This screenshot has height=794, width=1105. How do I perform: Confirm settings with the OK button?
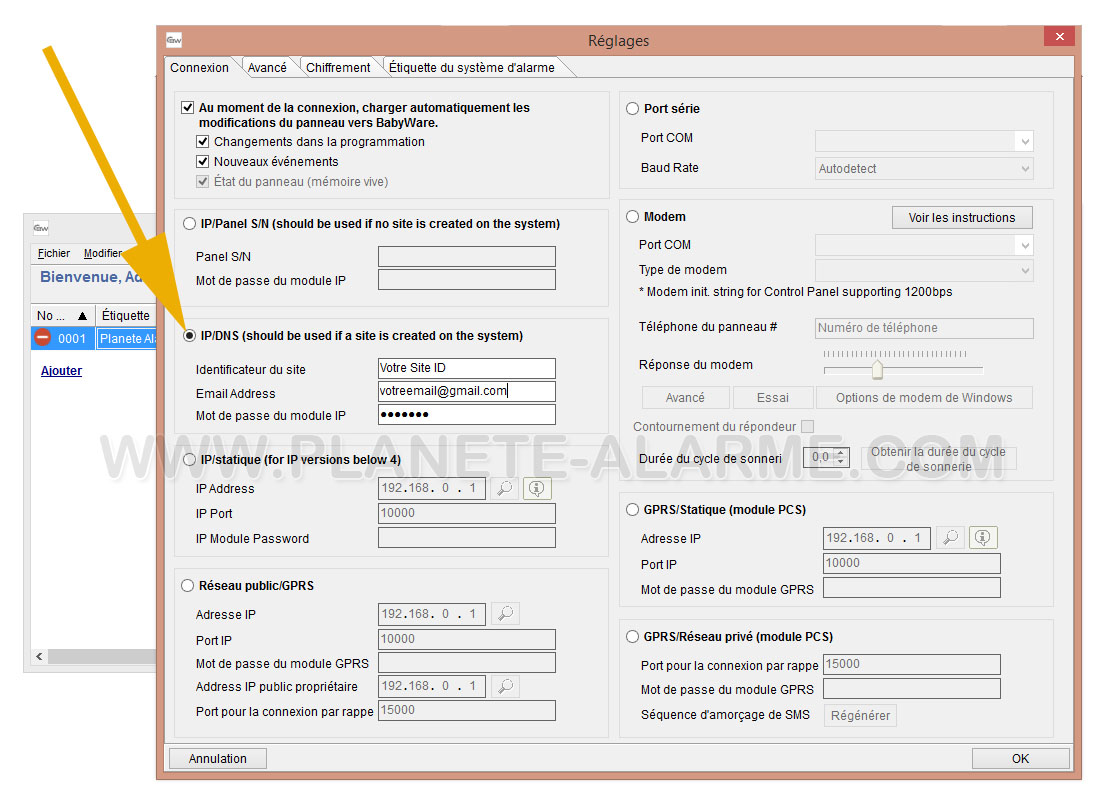[x=1020, y=758]
